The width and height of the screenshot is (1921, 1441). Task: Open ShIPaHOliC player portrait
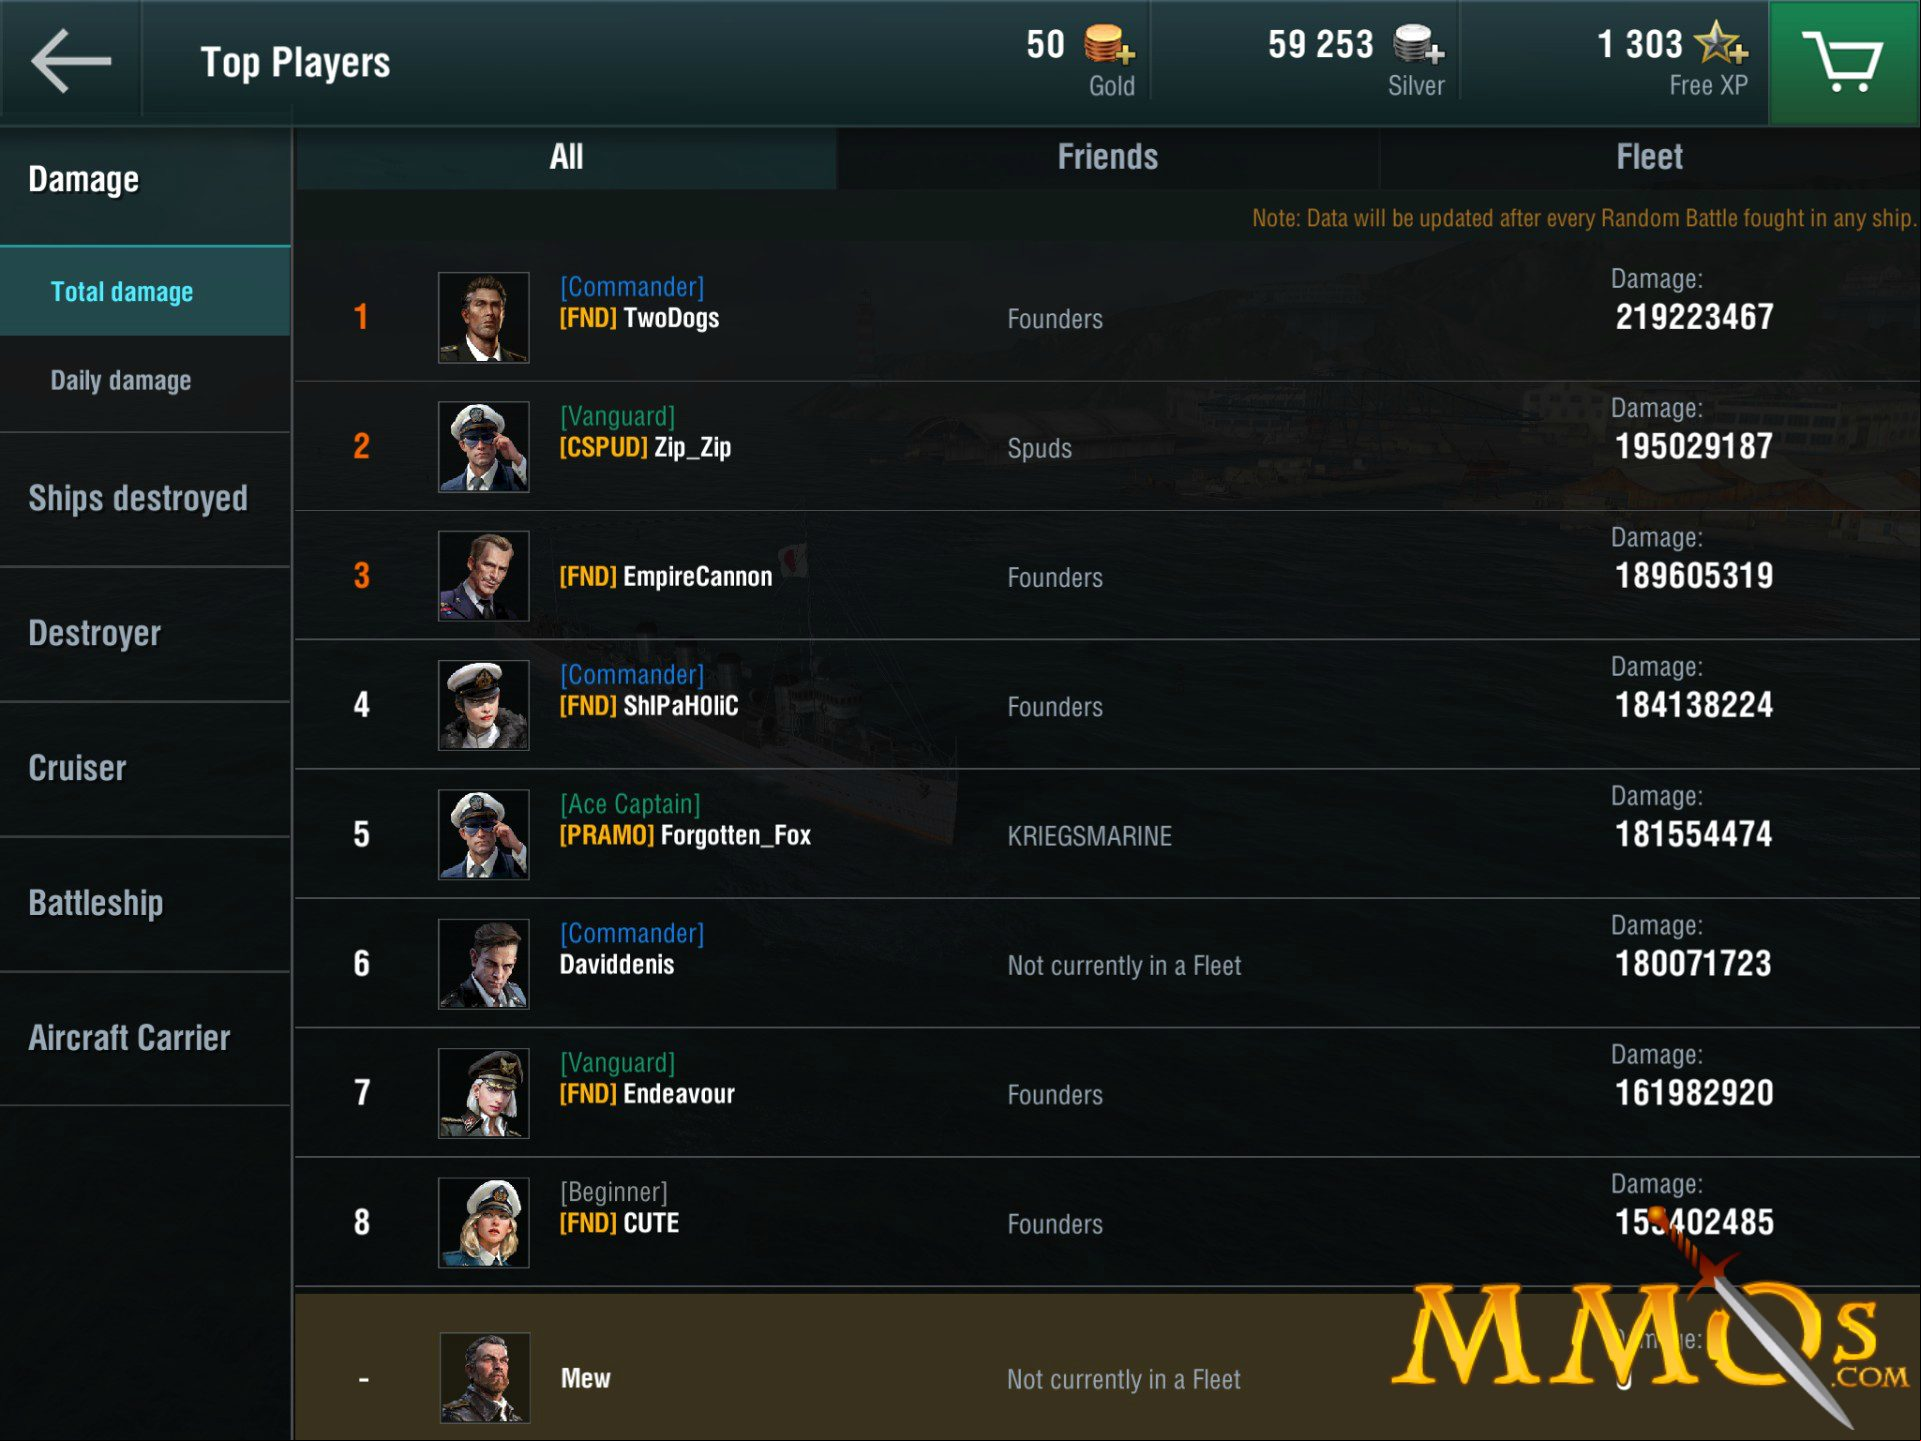click(484, 705)
